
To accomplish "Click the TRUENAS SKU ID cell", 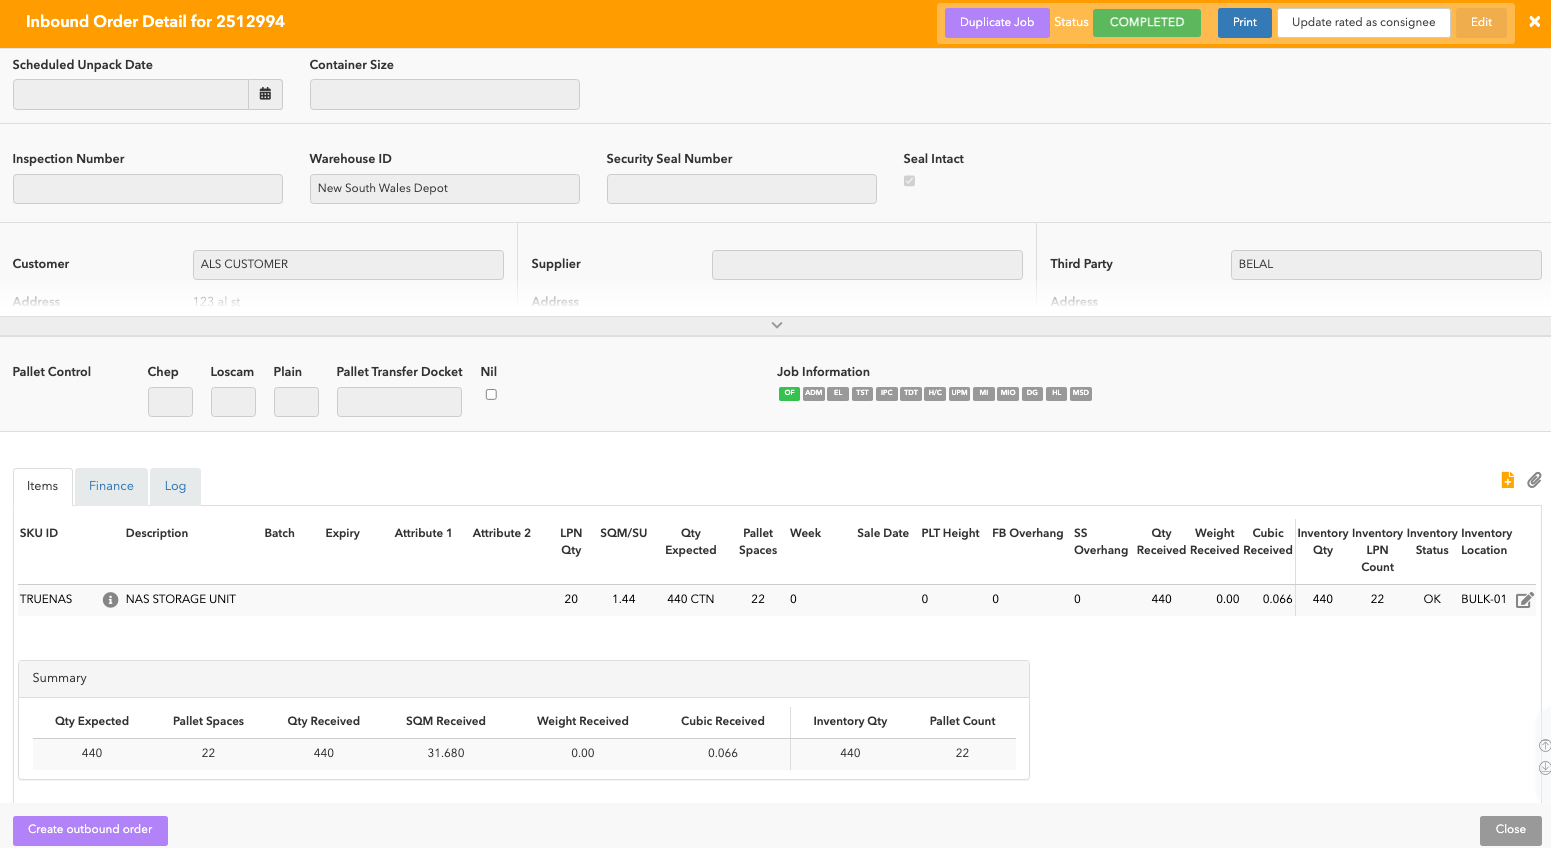I will tap(46, 600).
